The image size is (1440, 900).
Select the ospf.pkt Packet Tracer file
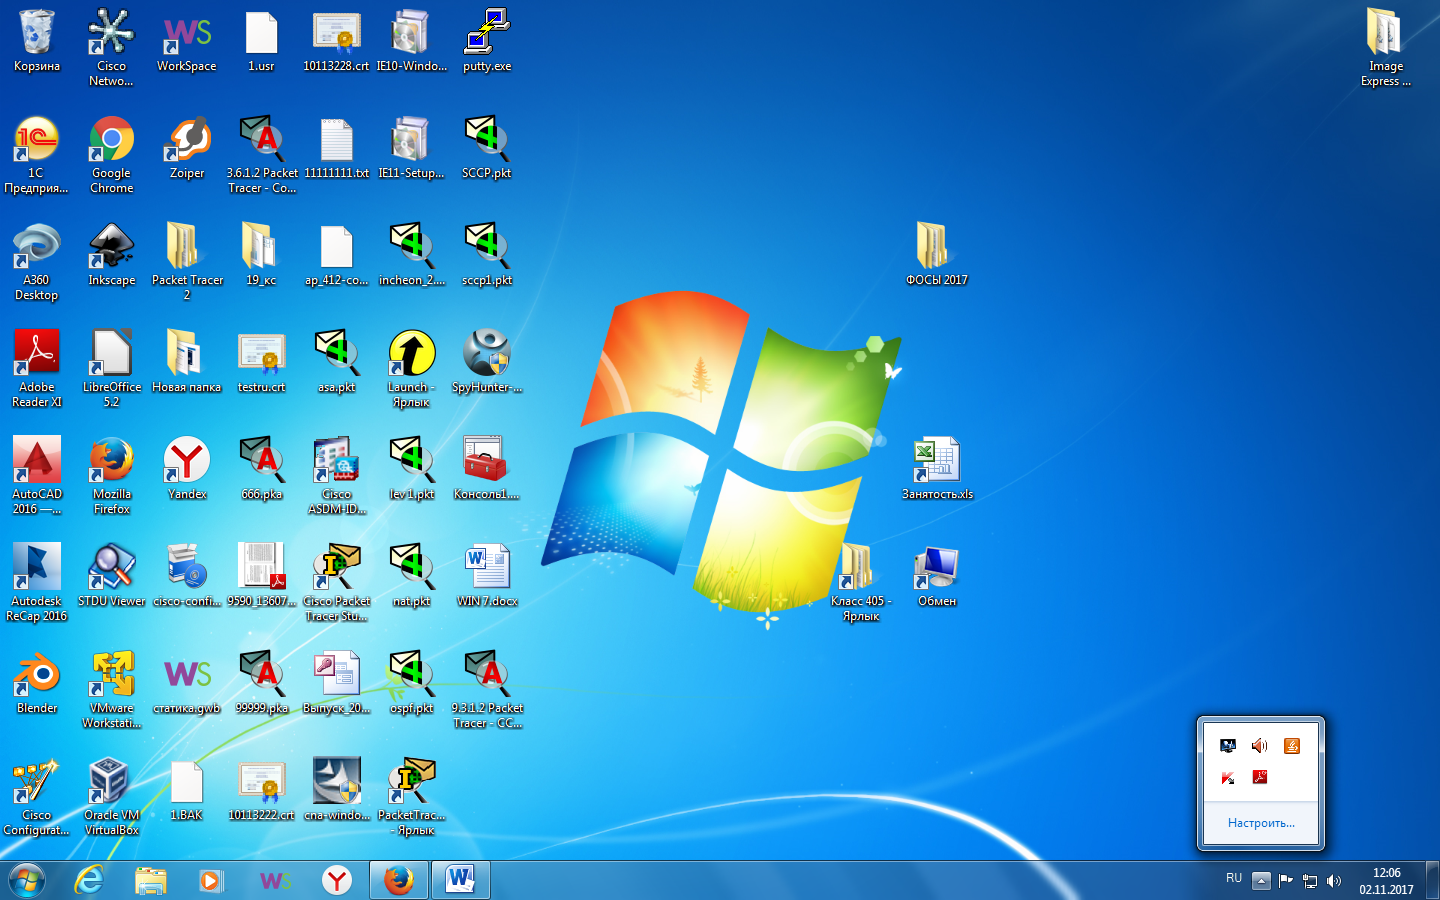(411, 683)
